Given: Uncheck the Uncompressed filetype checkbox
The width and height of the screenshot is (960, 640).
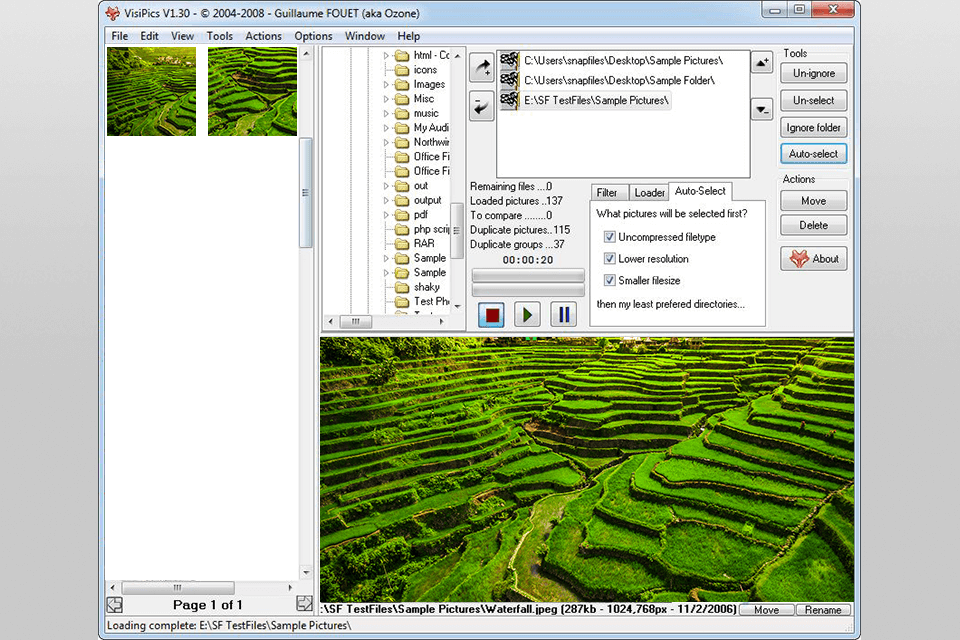Looking at the screenshot, I should coord(610,237).
